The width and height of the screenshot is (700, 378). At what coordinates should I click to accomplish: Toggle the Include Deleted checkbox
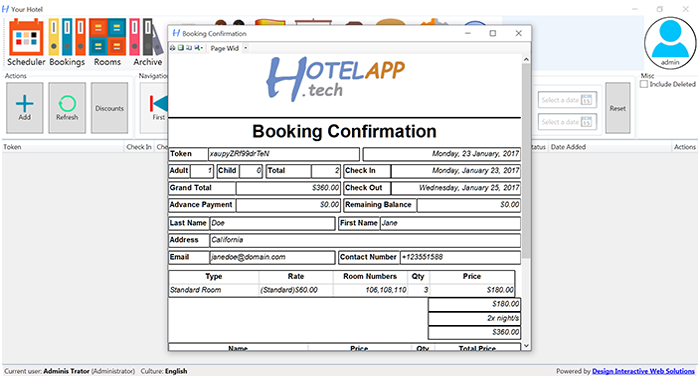pyautogui.click(x=644, y=84)
